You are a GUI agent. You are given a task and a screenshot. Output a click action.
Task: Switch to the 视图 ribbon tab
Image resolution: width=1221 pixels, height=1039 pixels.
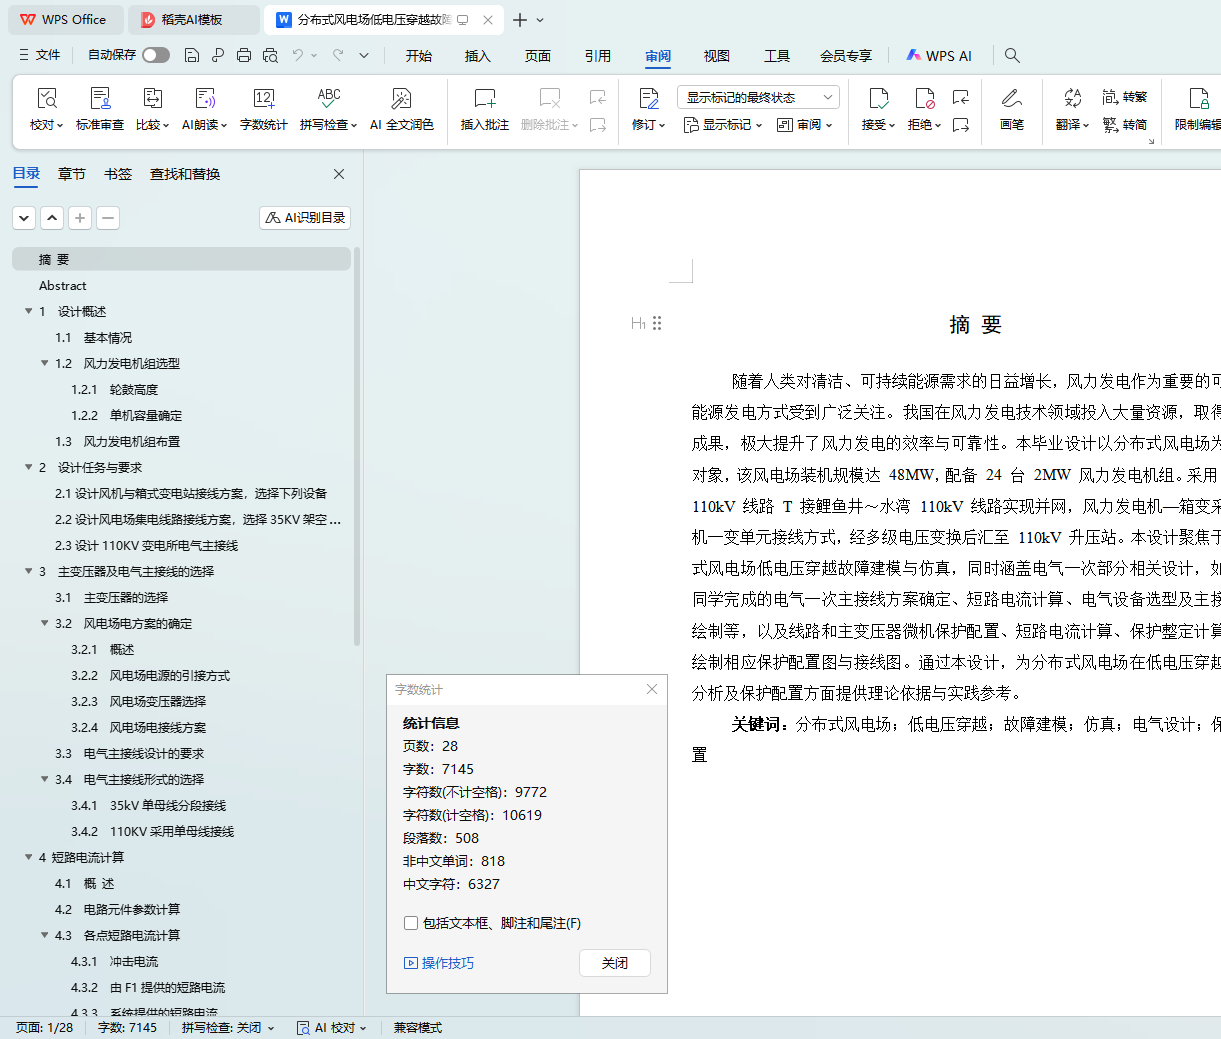coord(716,56)
